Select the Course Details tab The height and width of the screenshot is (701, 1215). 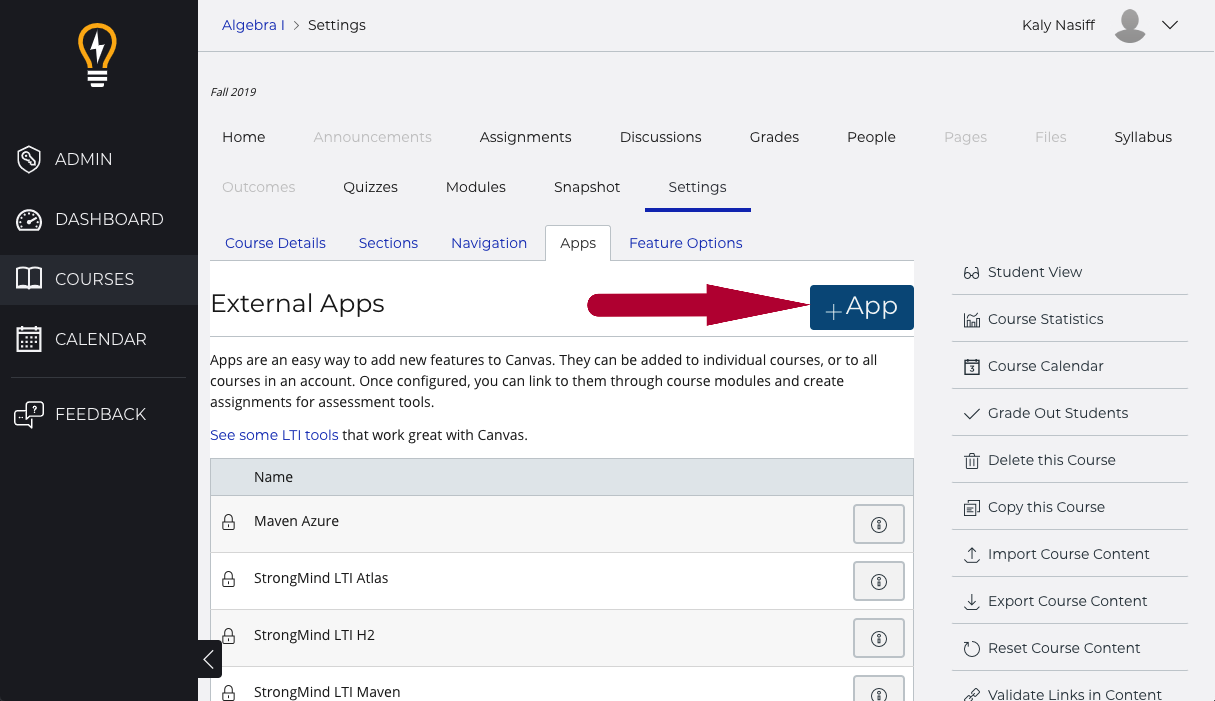(275, 243)
